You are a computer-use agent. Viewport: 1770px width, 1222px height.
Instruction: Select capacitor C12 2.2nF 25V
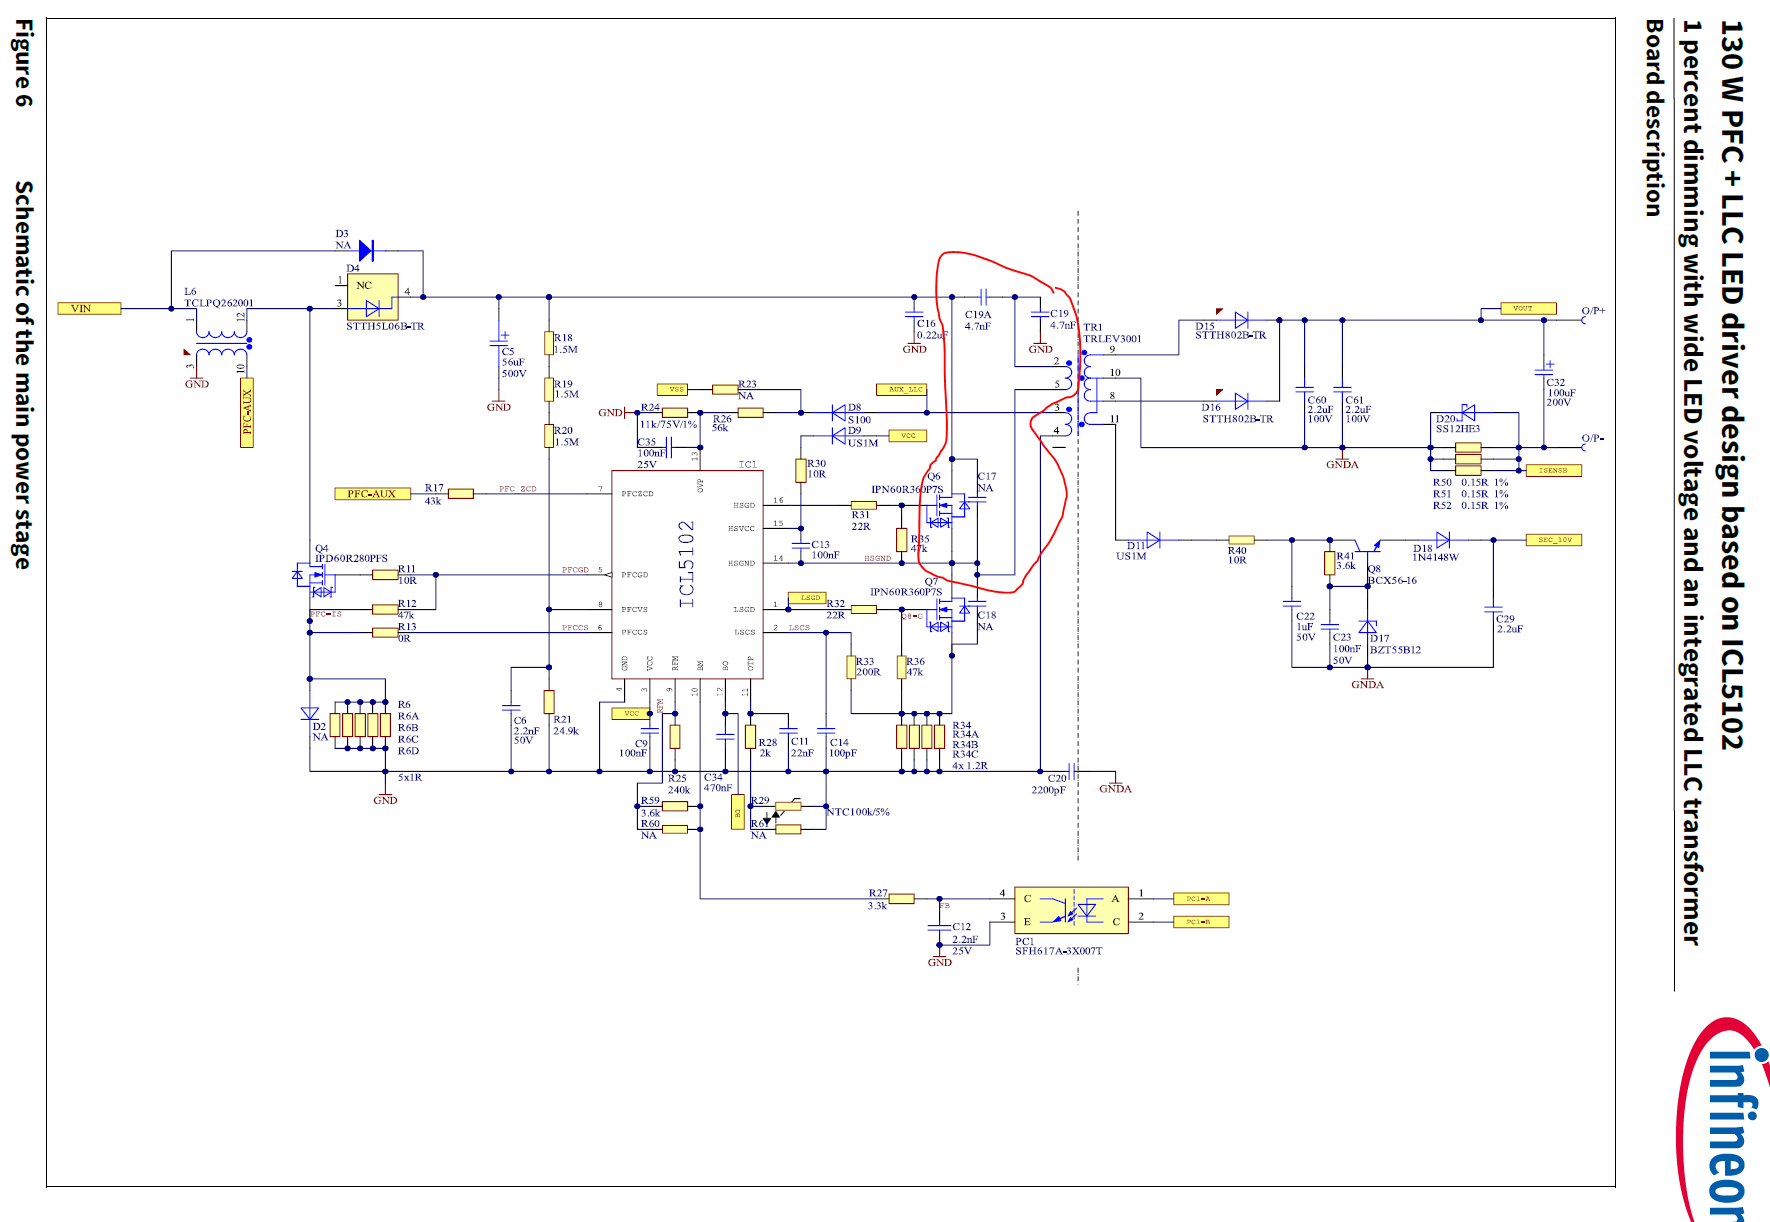[940, 927]
